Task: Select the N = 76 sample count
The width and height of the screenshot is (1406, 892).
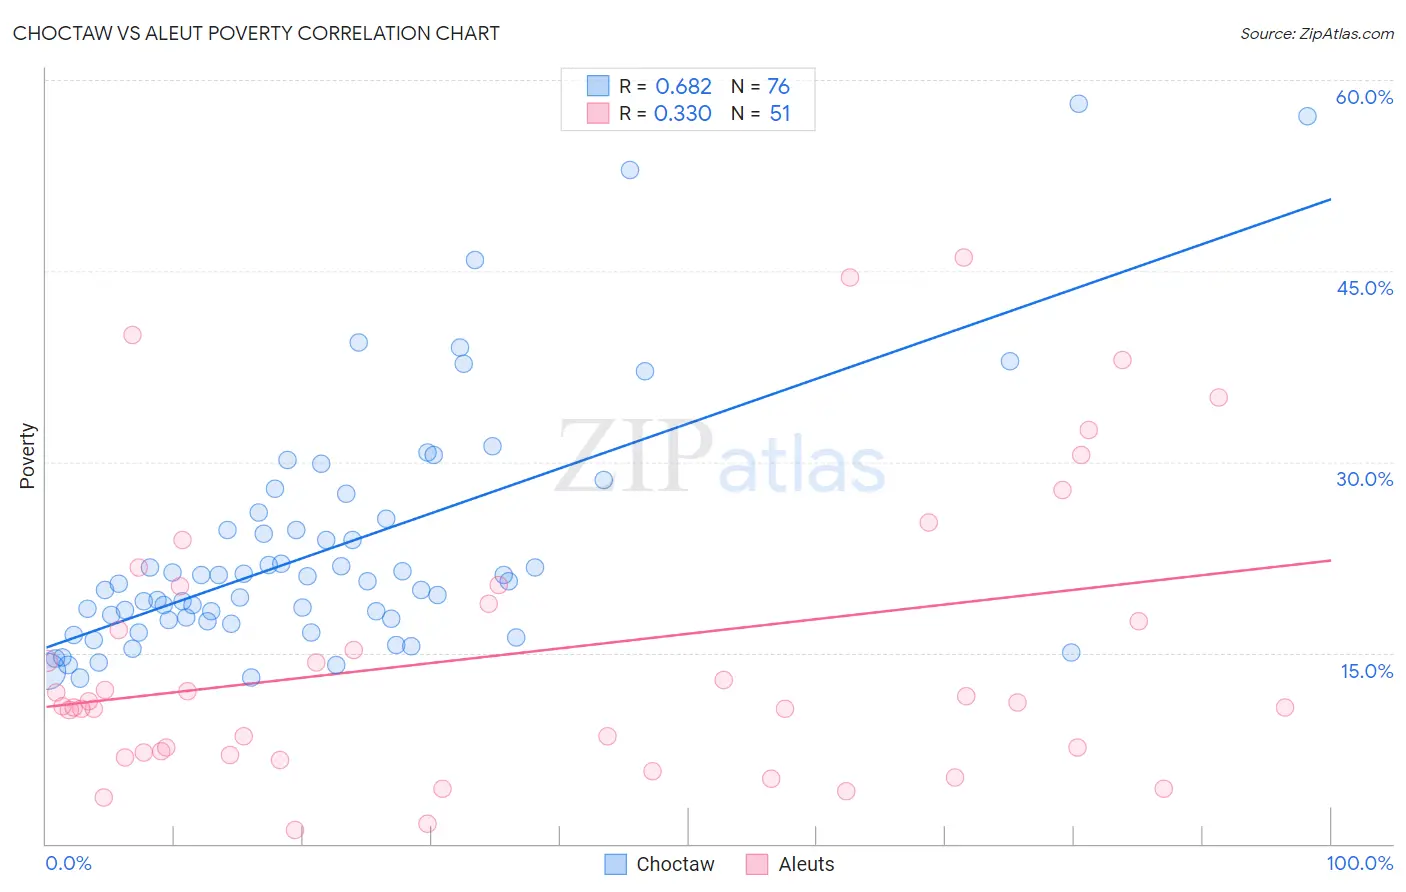Action: pyautogui.click(x=761, y=86)
